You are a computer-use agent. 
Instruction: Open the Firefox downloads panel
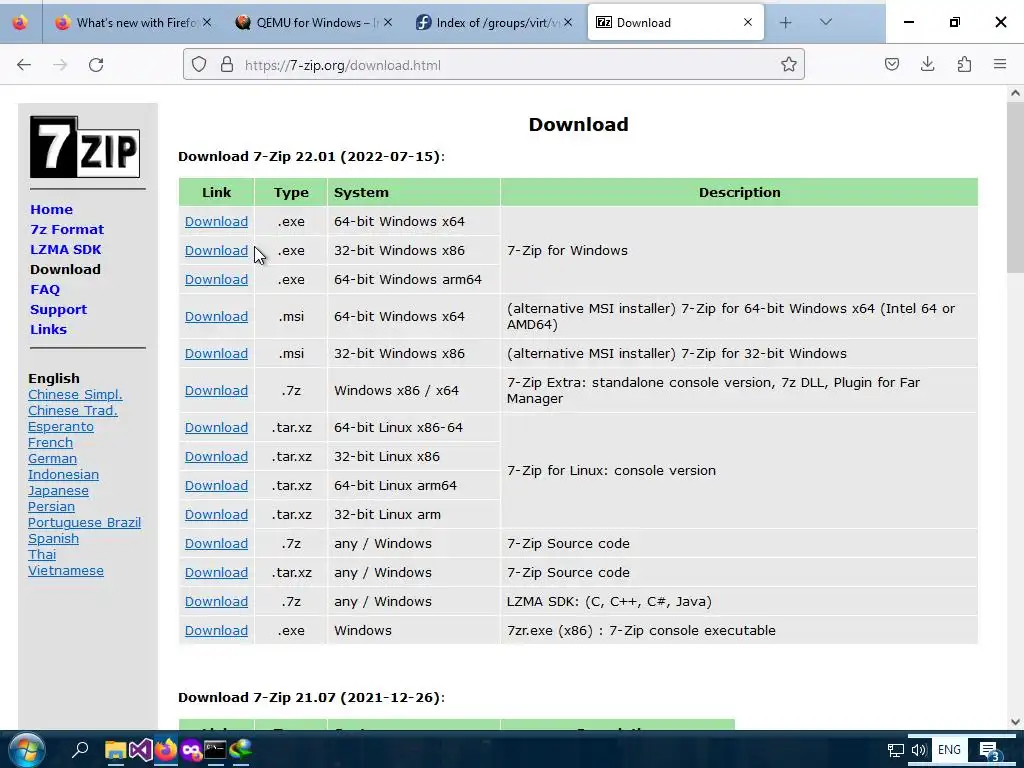(927, 65)
